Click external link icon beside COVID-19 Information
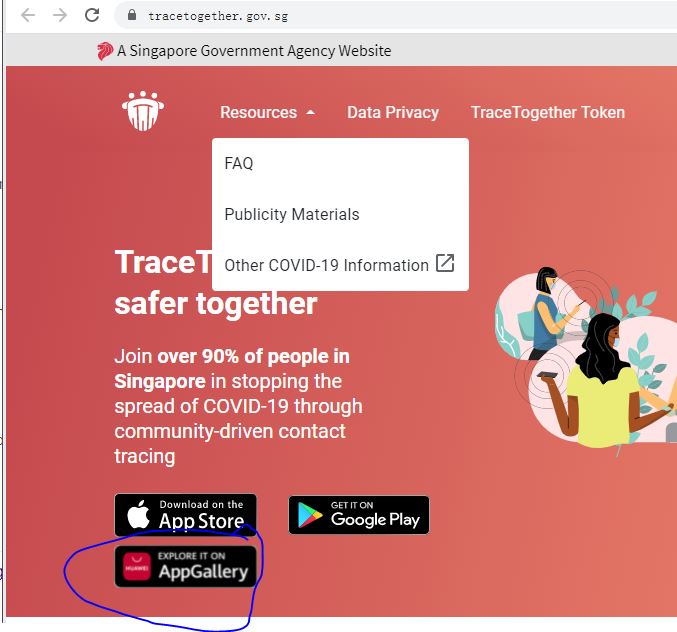Image resolution: width=677 pixels, height=632 pixels. pos(445,263)
